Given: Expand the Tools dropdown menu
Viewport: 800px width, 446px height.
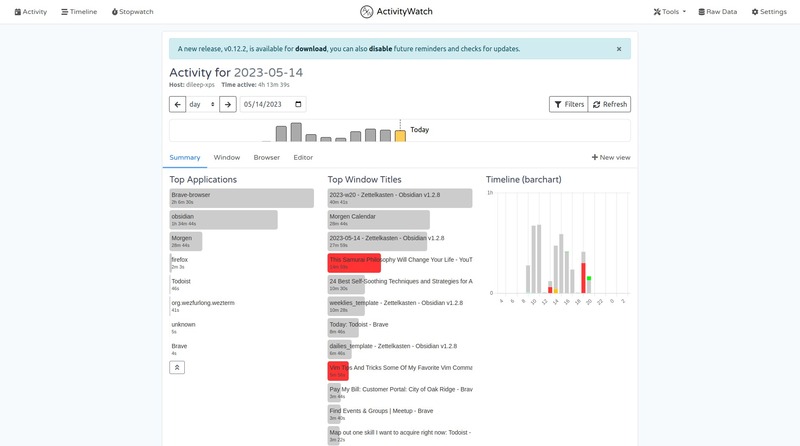Looking at the screenshot, I should pos(669,12).
